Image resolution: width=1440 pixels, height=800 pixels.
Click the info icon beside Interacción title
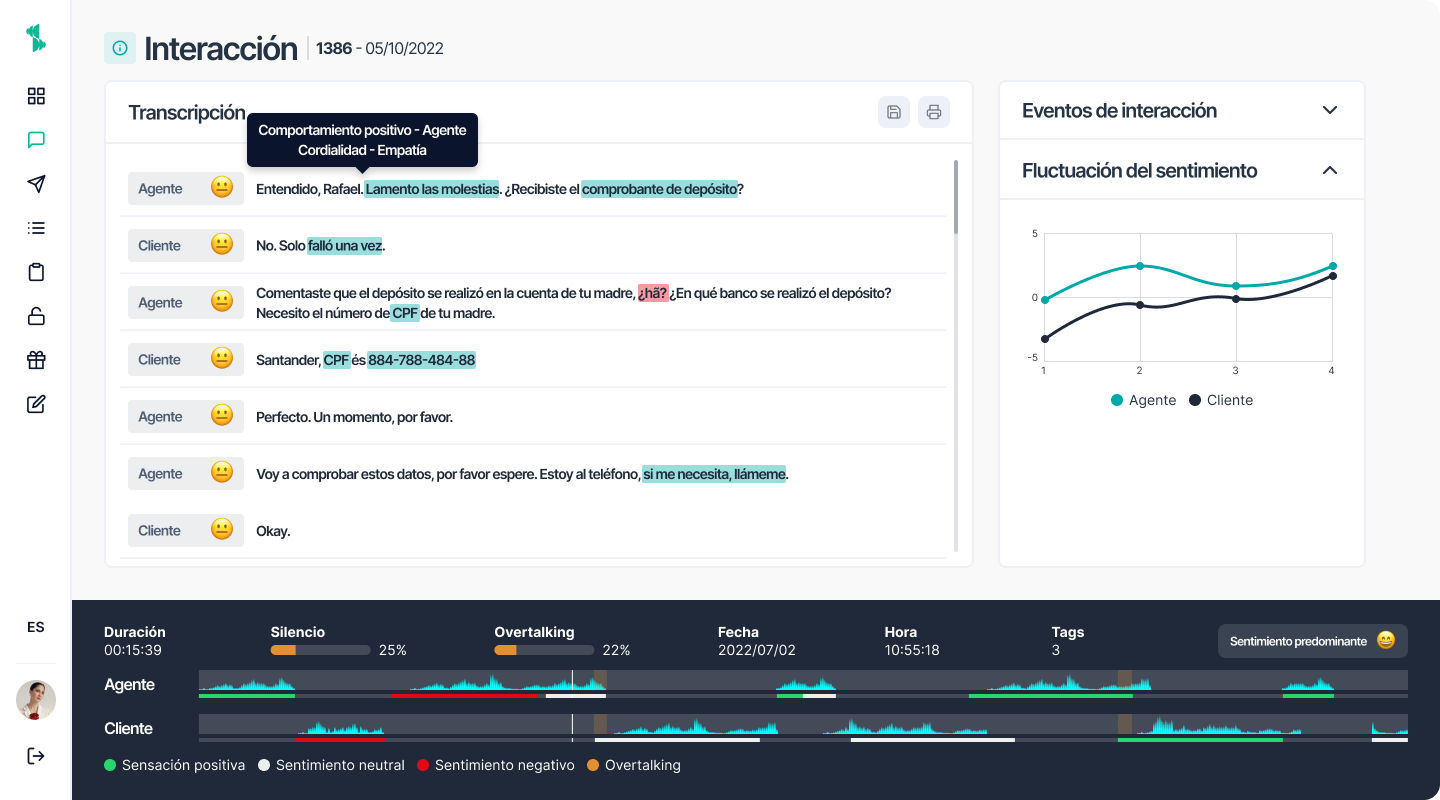click(x=120, y=48)
